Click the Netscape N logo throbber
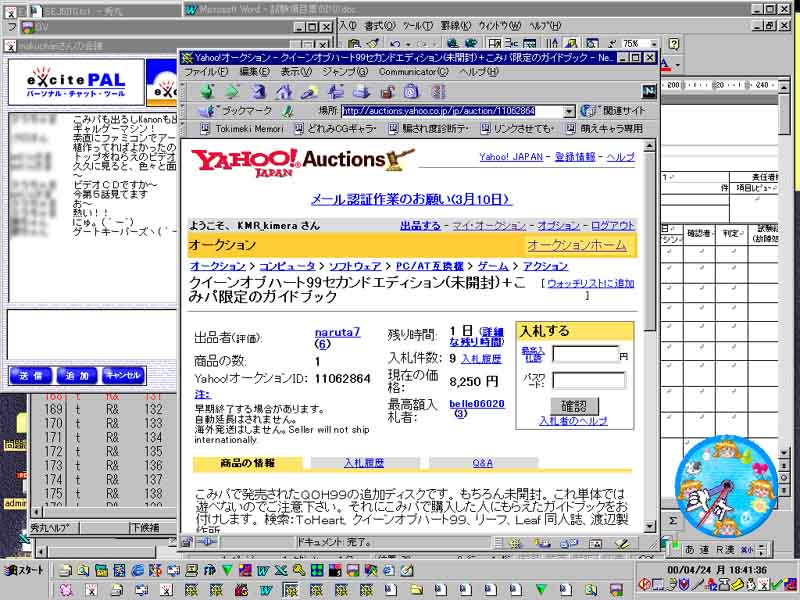 coord(648,91)
